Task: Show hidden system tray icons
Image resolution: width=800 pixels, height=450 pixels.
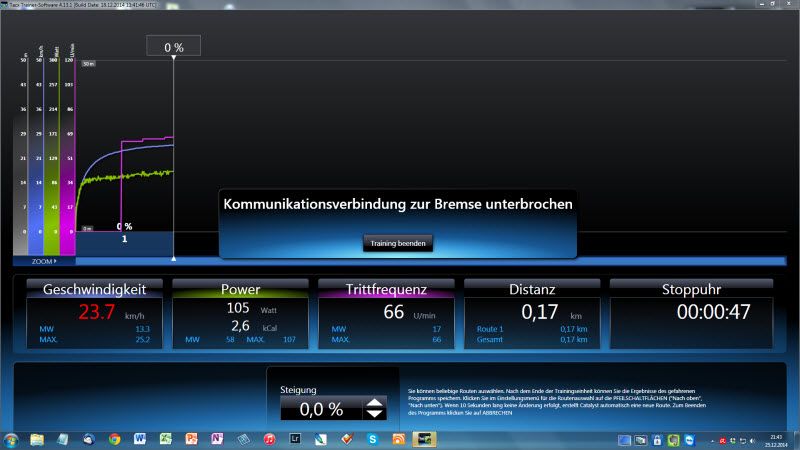Action: [712, 441]
